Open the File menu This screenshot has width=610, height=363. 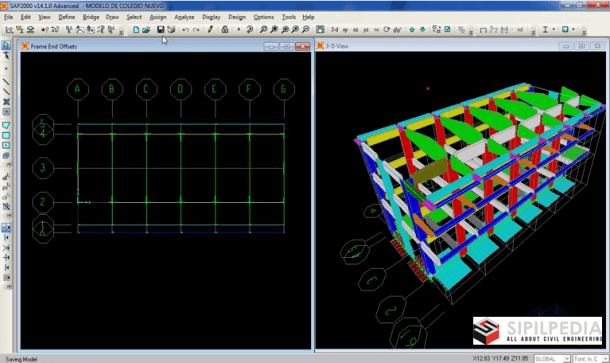tap(9, 17)
